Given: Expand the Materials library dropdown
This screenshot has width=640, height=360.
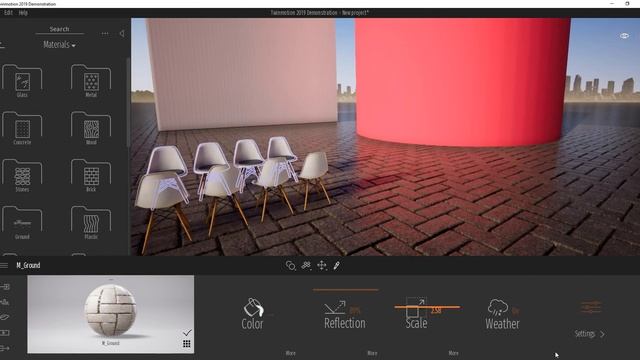Looking at the screenshot, I should point(60,45).
